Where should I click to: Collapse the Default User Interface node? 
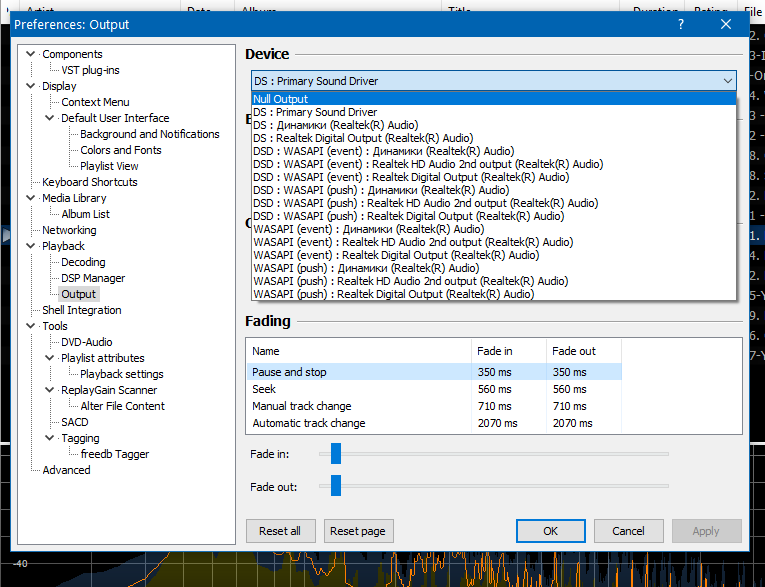(x=50, y=118)
